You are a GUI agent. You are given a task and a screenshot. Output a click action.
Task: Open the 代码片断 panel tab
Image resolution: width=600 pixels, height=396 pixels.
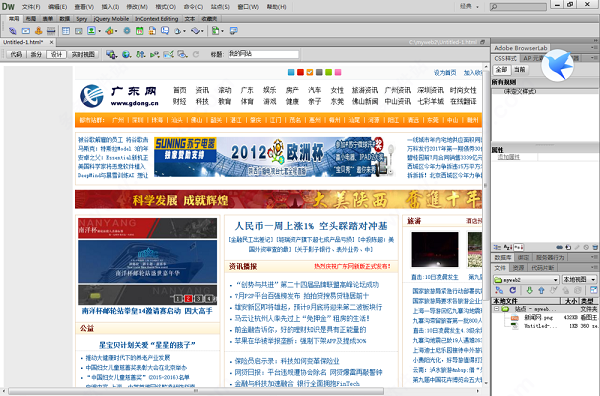(543, 268)
